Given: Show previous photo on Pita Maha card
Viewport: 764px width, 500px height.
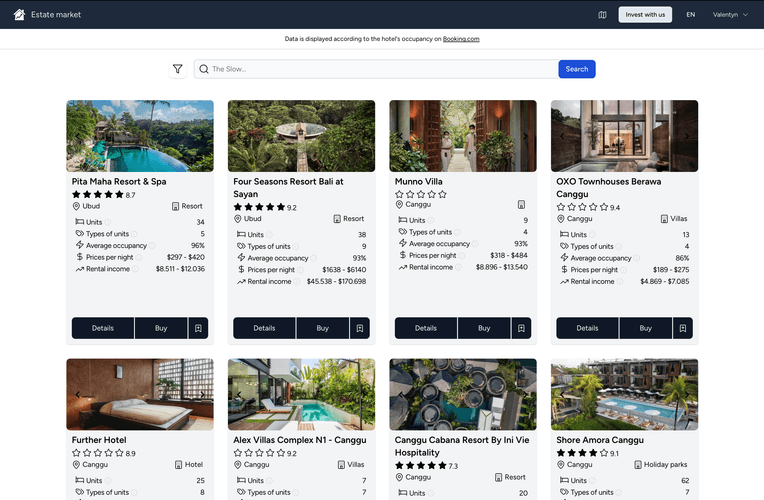Looking at the screenshot, I should coord(77,136).
